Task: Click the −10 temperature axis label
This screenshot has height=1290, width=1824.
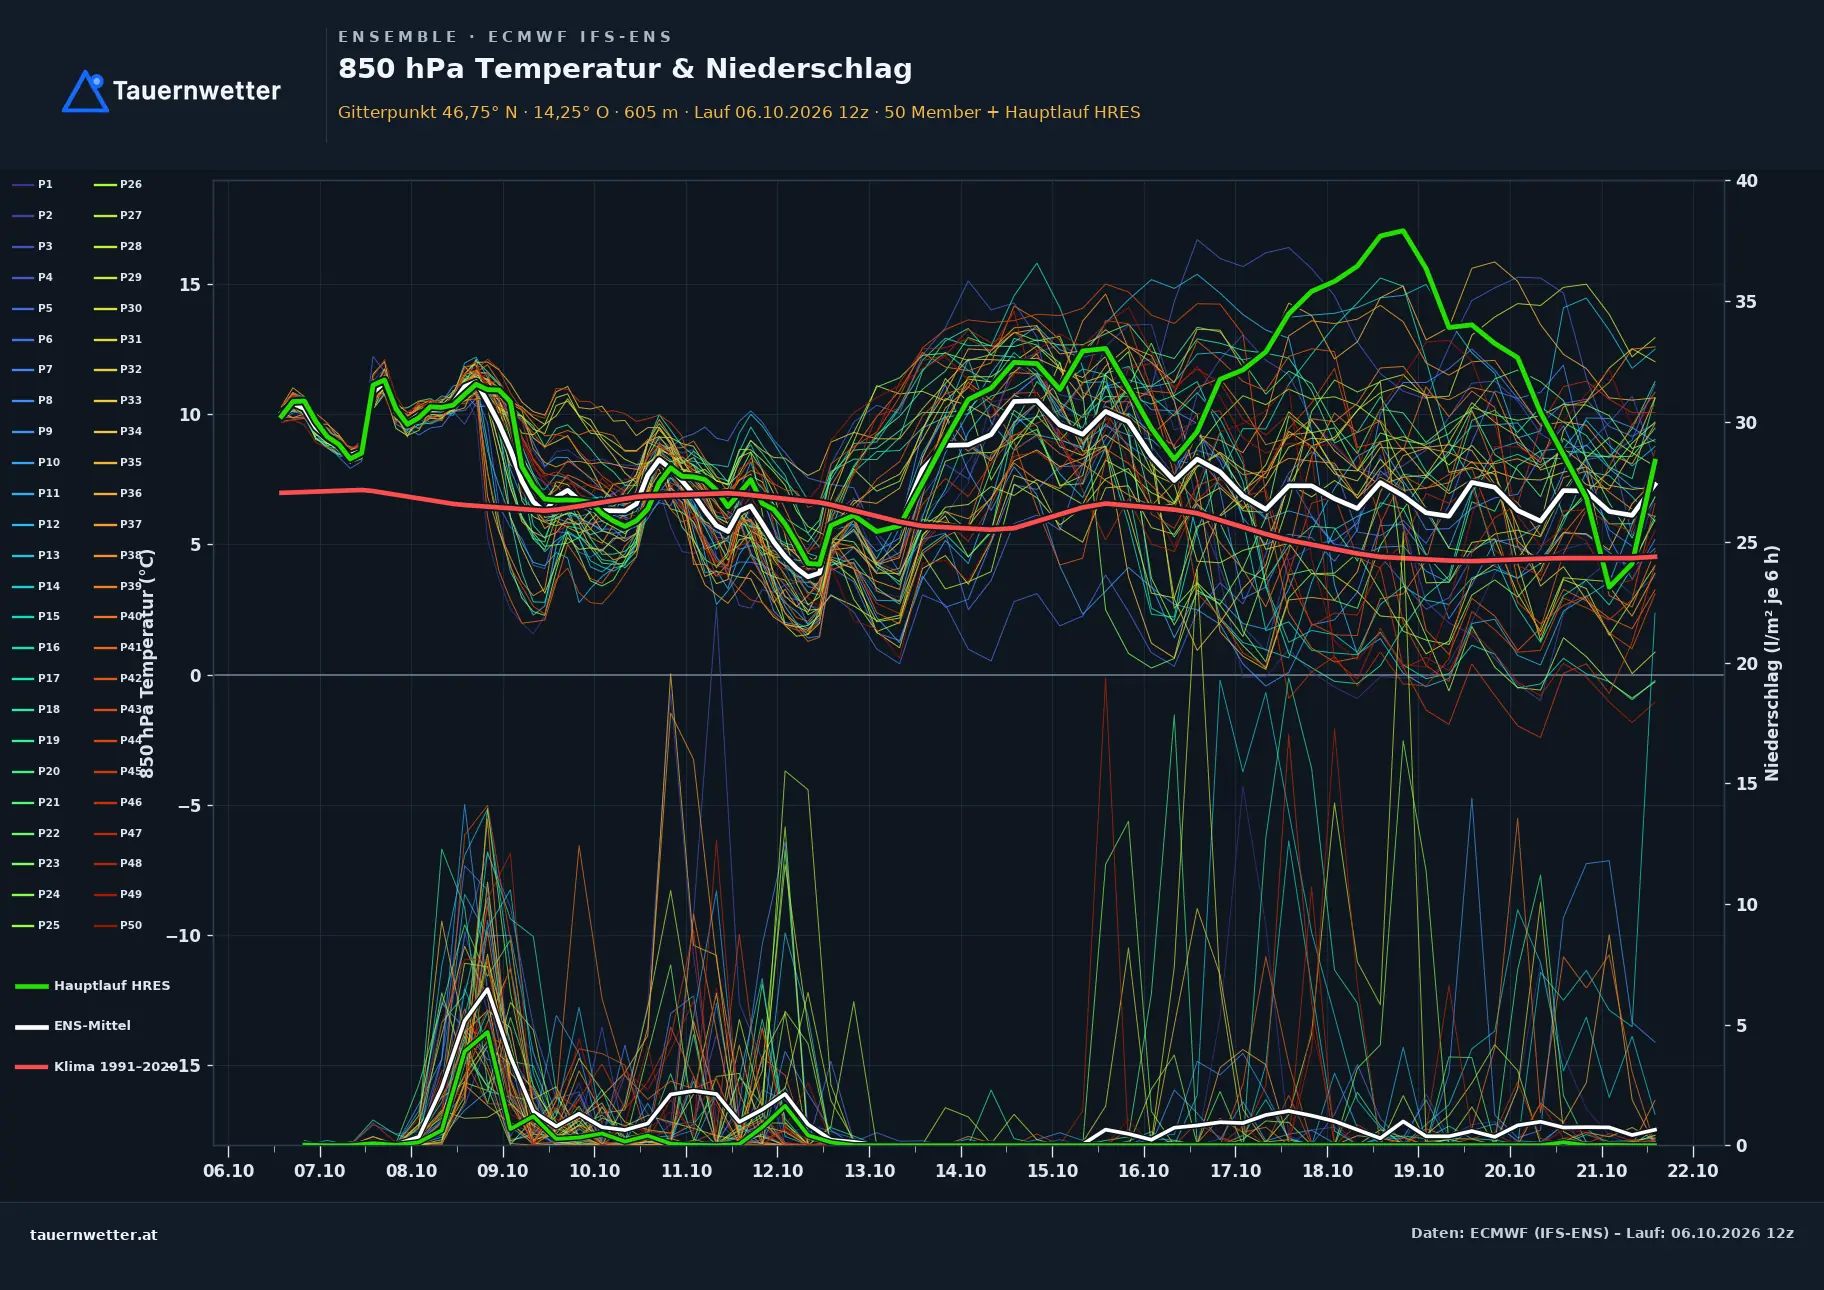Action: coord(183,936)
